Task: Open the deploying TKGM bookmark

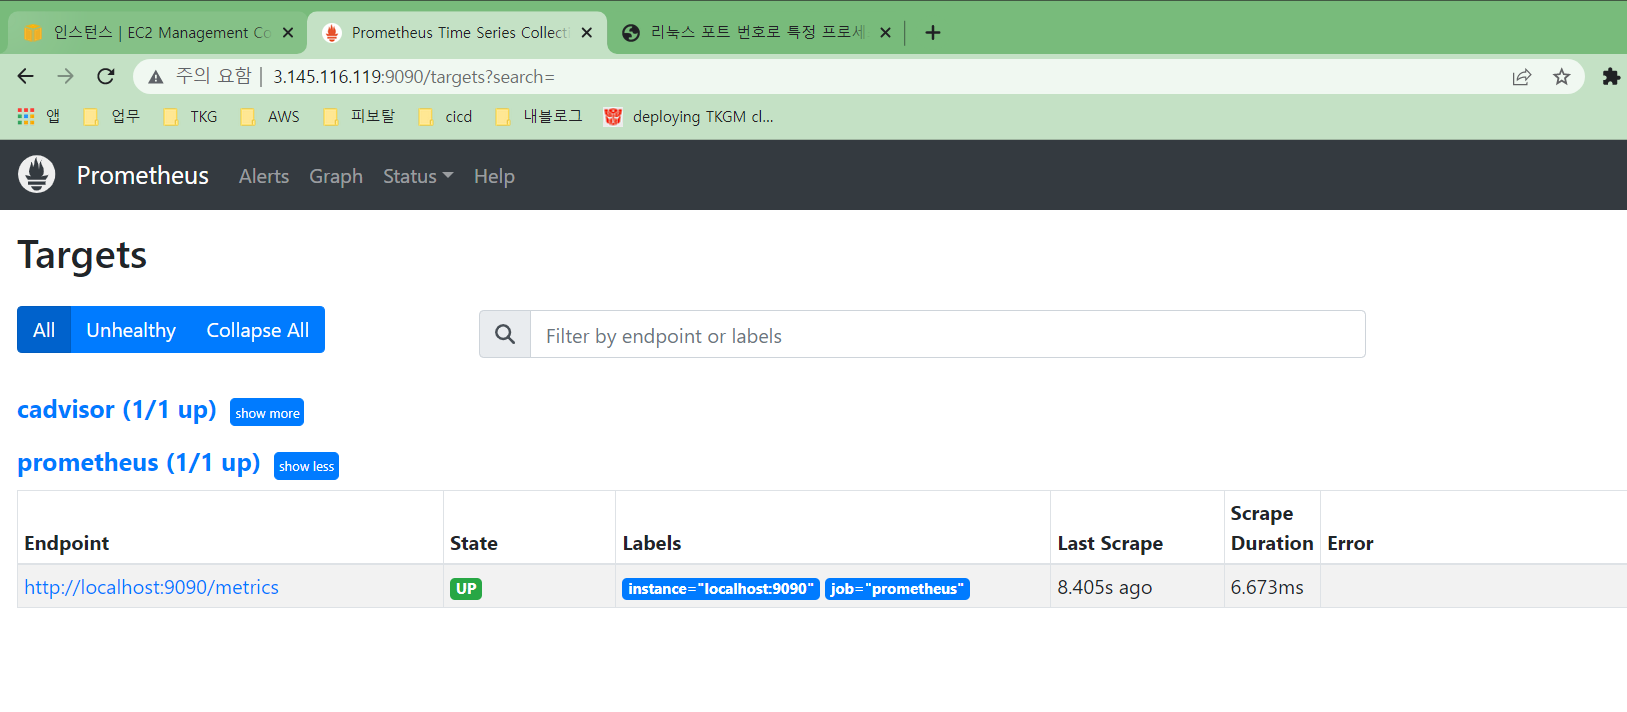Action: (689, 116)
